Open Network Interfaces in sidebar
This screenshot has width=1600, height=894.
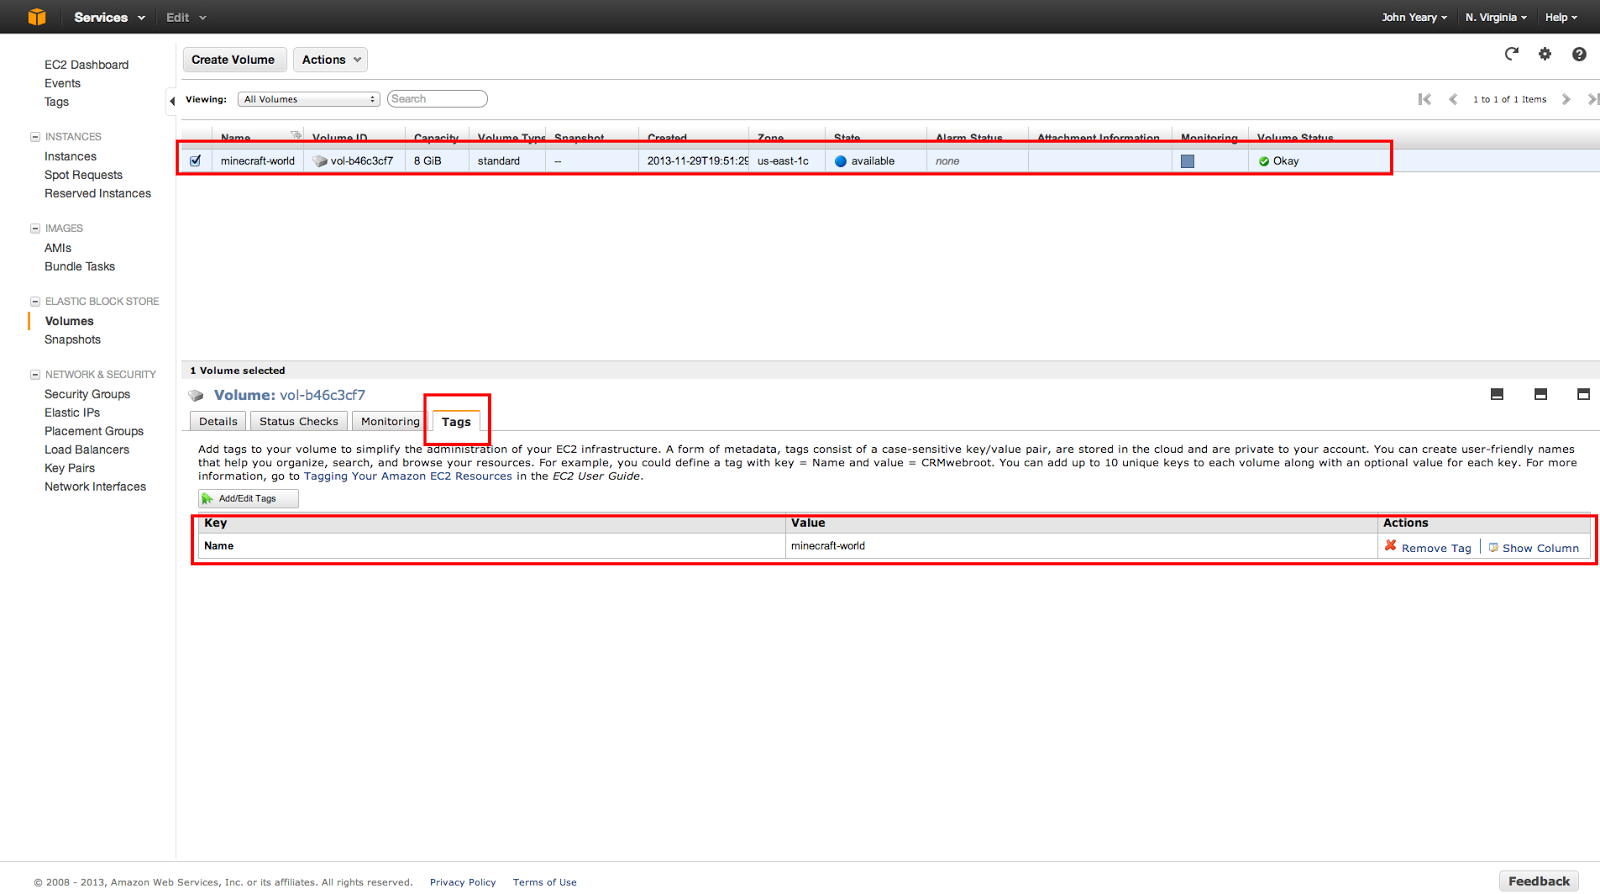pyautogui.click(x=95, y=487)
